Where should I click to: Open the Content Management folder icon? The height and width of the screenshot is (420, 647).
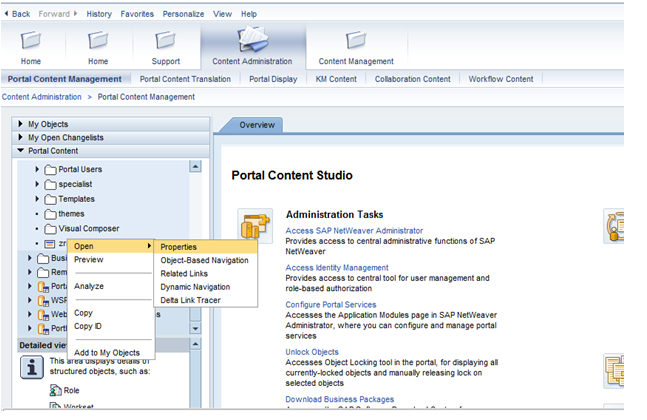(356, 40)
